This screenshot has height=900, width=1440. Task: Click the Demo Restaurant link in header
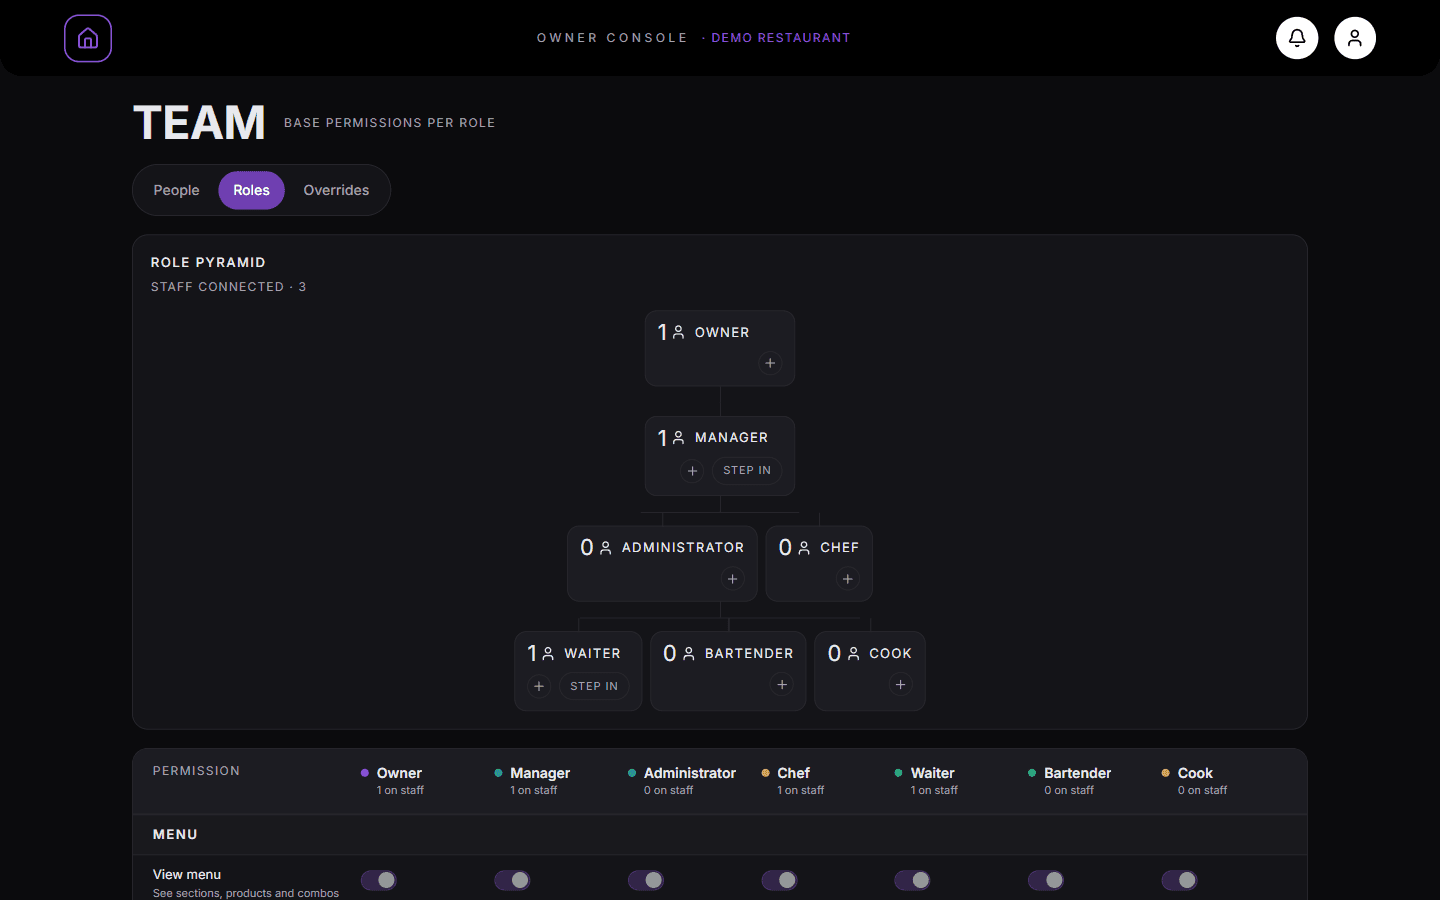(781, 38)
